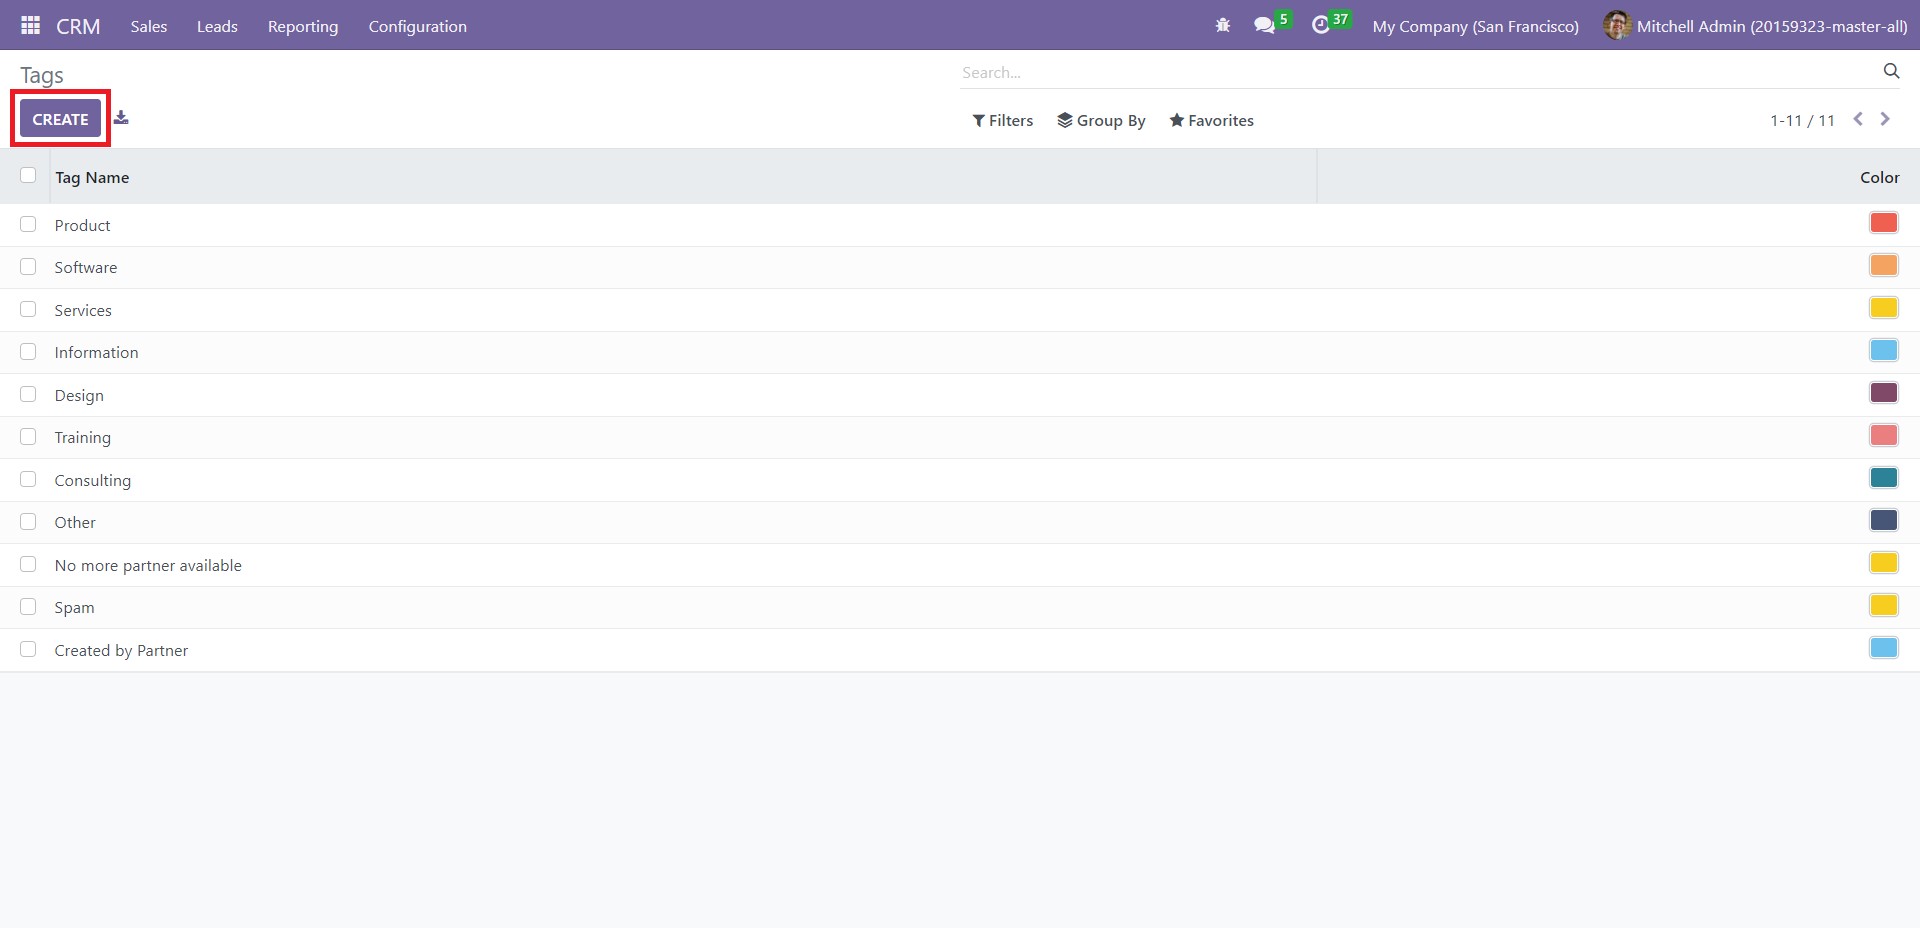This screenshot has height=928, width=1920.
Task: Click the search magnifier icon
Action: click(x=1891, y=71)
